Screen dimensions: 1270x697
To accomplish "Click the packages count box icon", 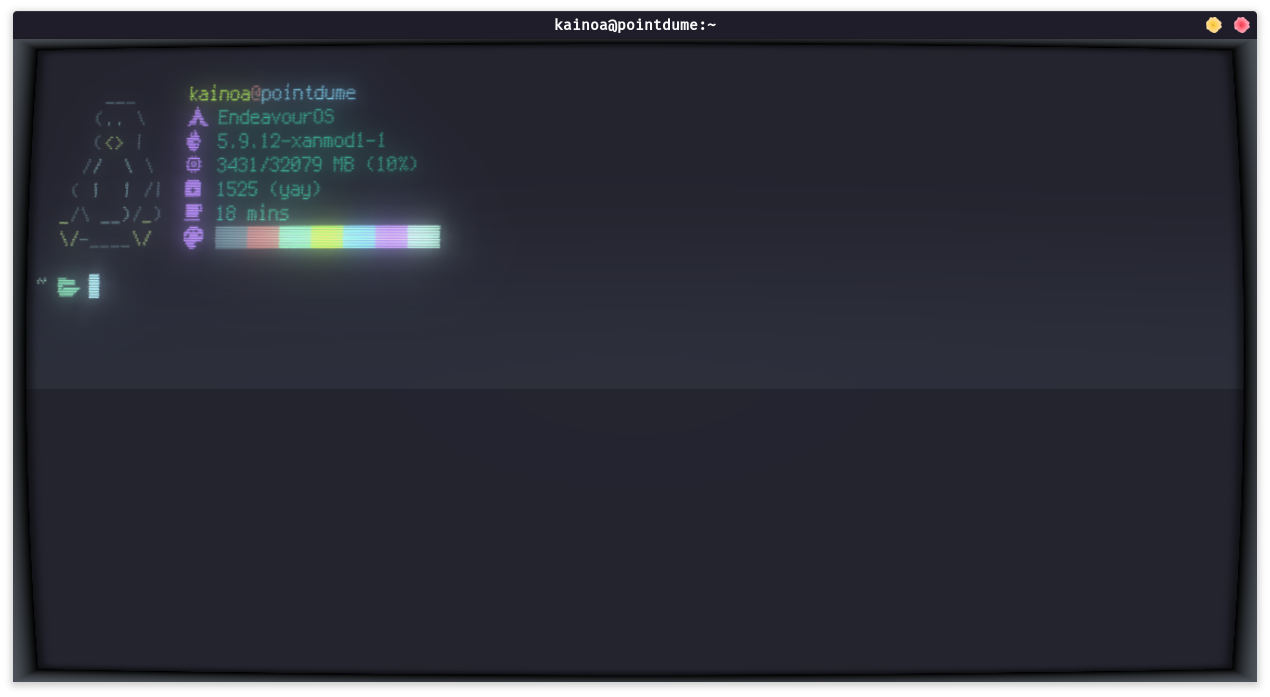I will (x=193, y=189).
